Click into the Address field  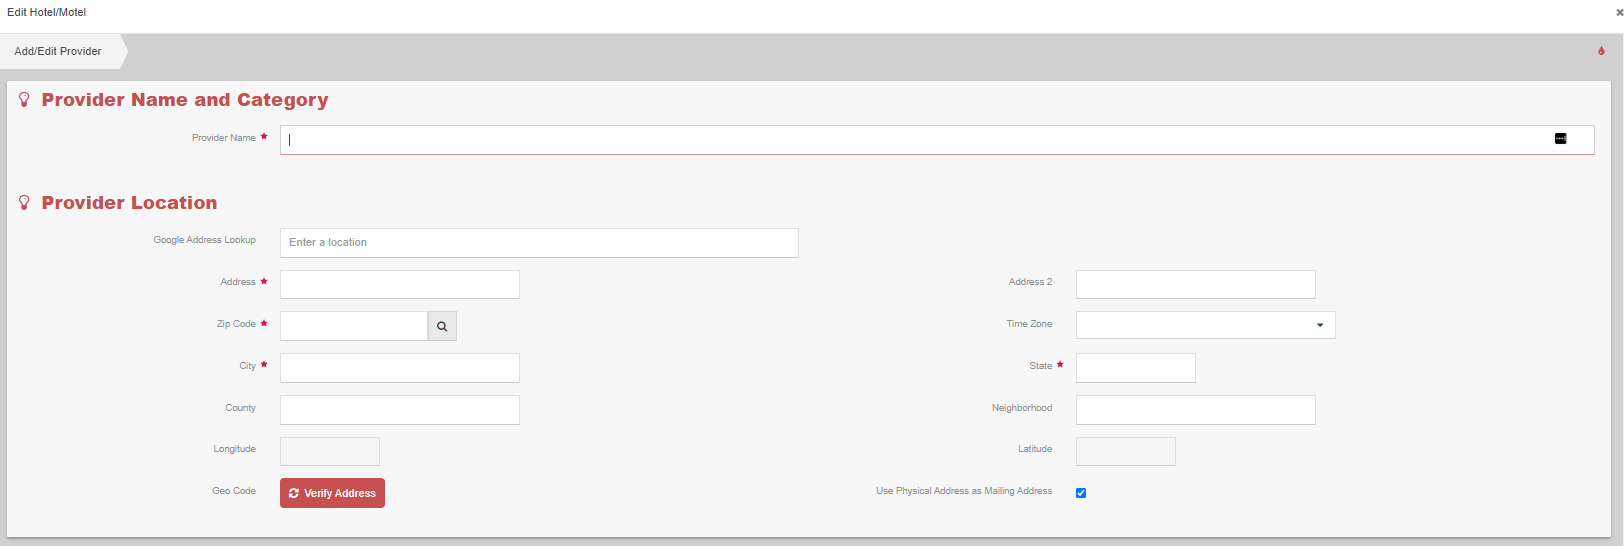tap(399, 284)
